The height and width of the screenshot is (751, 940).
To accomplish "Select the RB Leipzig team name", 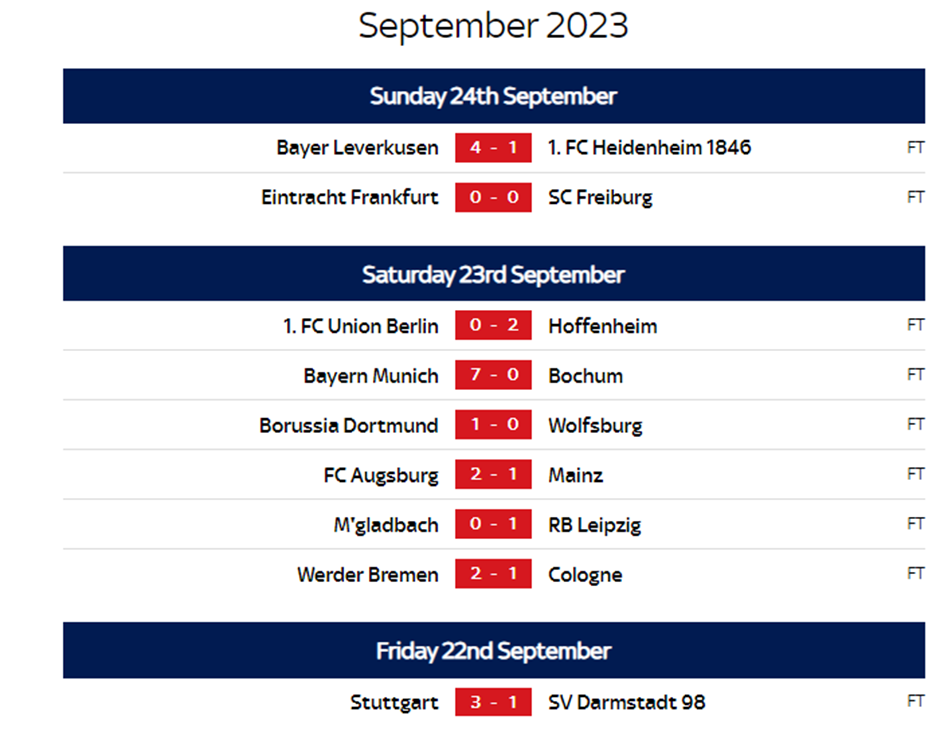I will (x=595, y=526).
